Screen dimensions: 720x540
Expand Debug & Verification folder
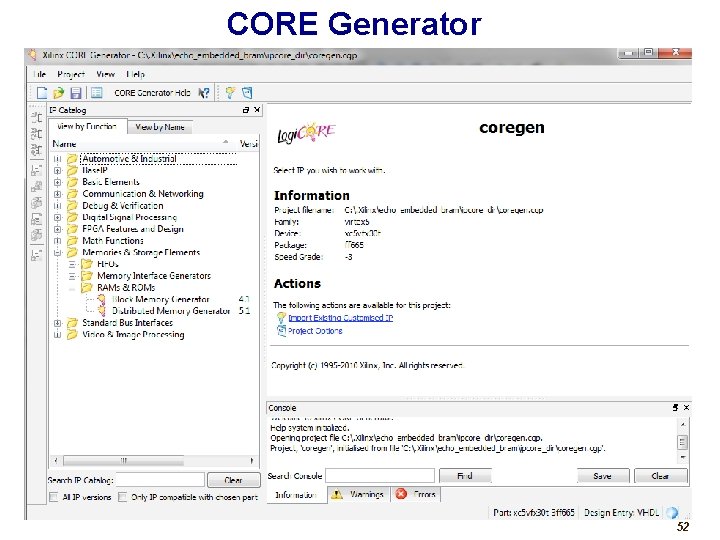point(57,206)
